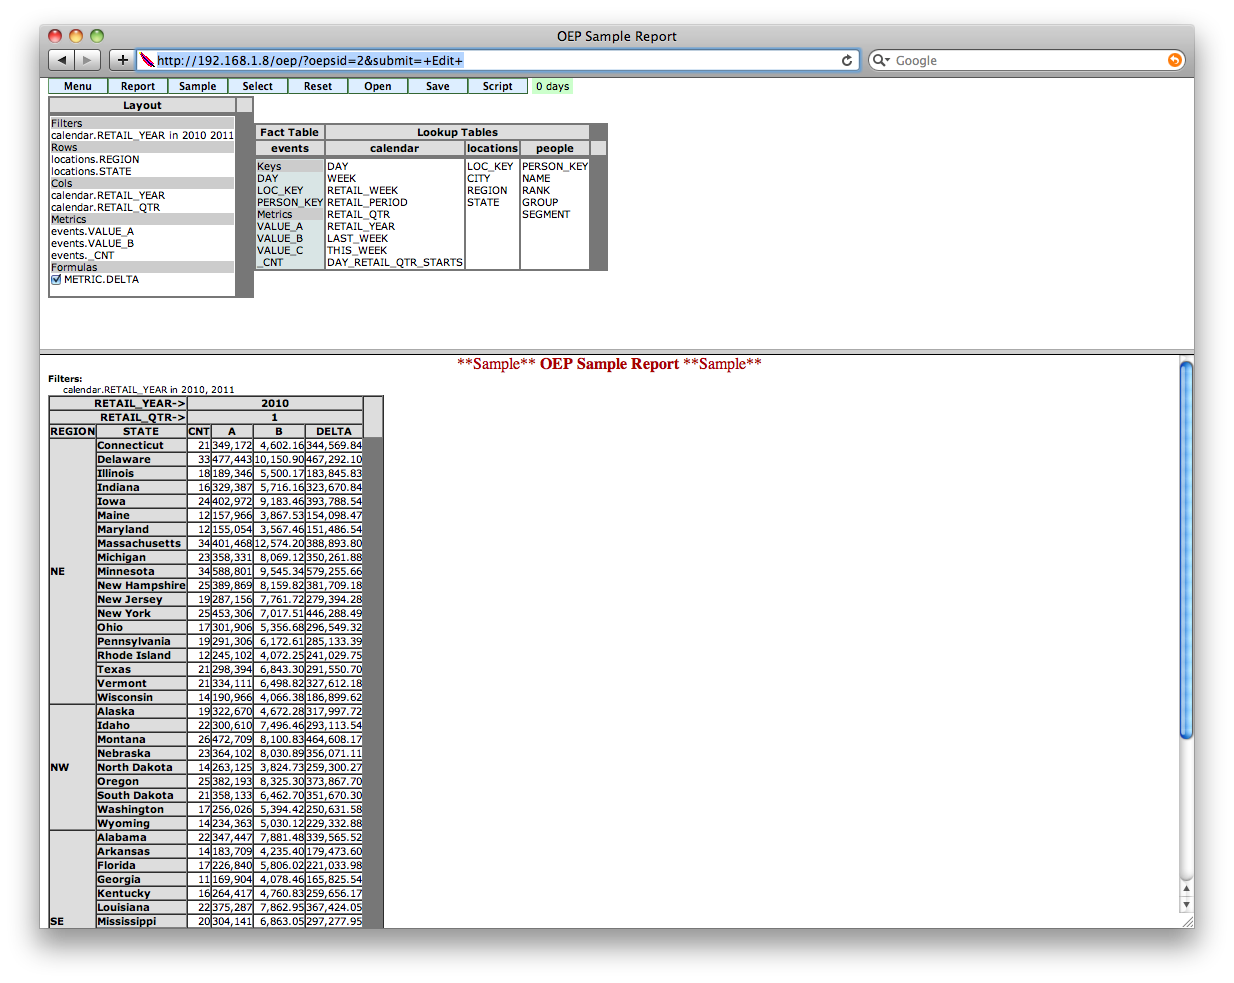Click locations.REGION in the Rows section
Screen dimensions: 1234x983
(x=94, y=159)
